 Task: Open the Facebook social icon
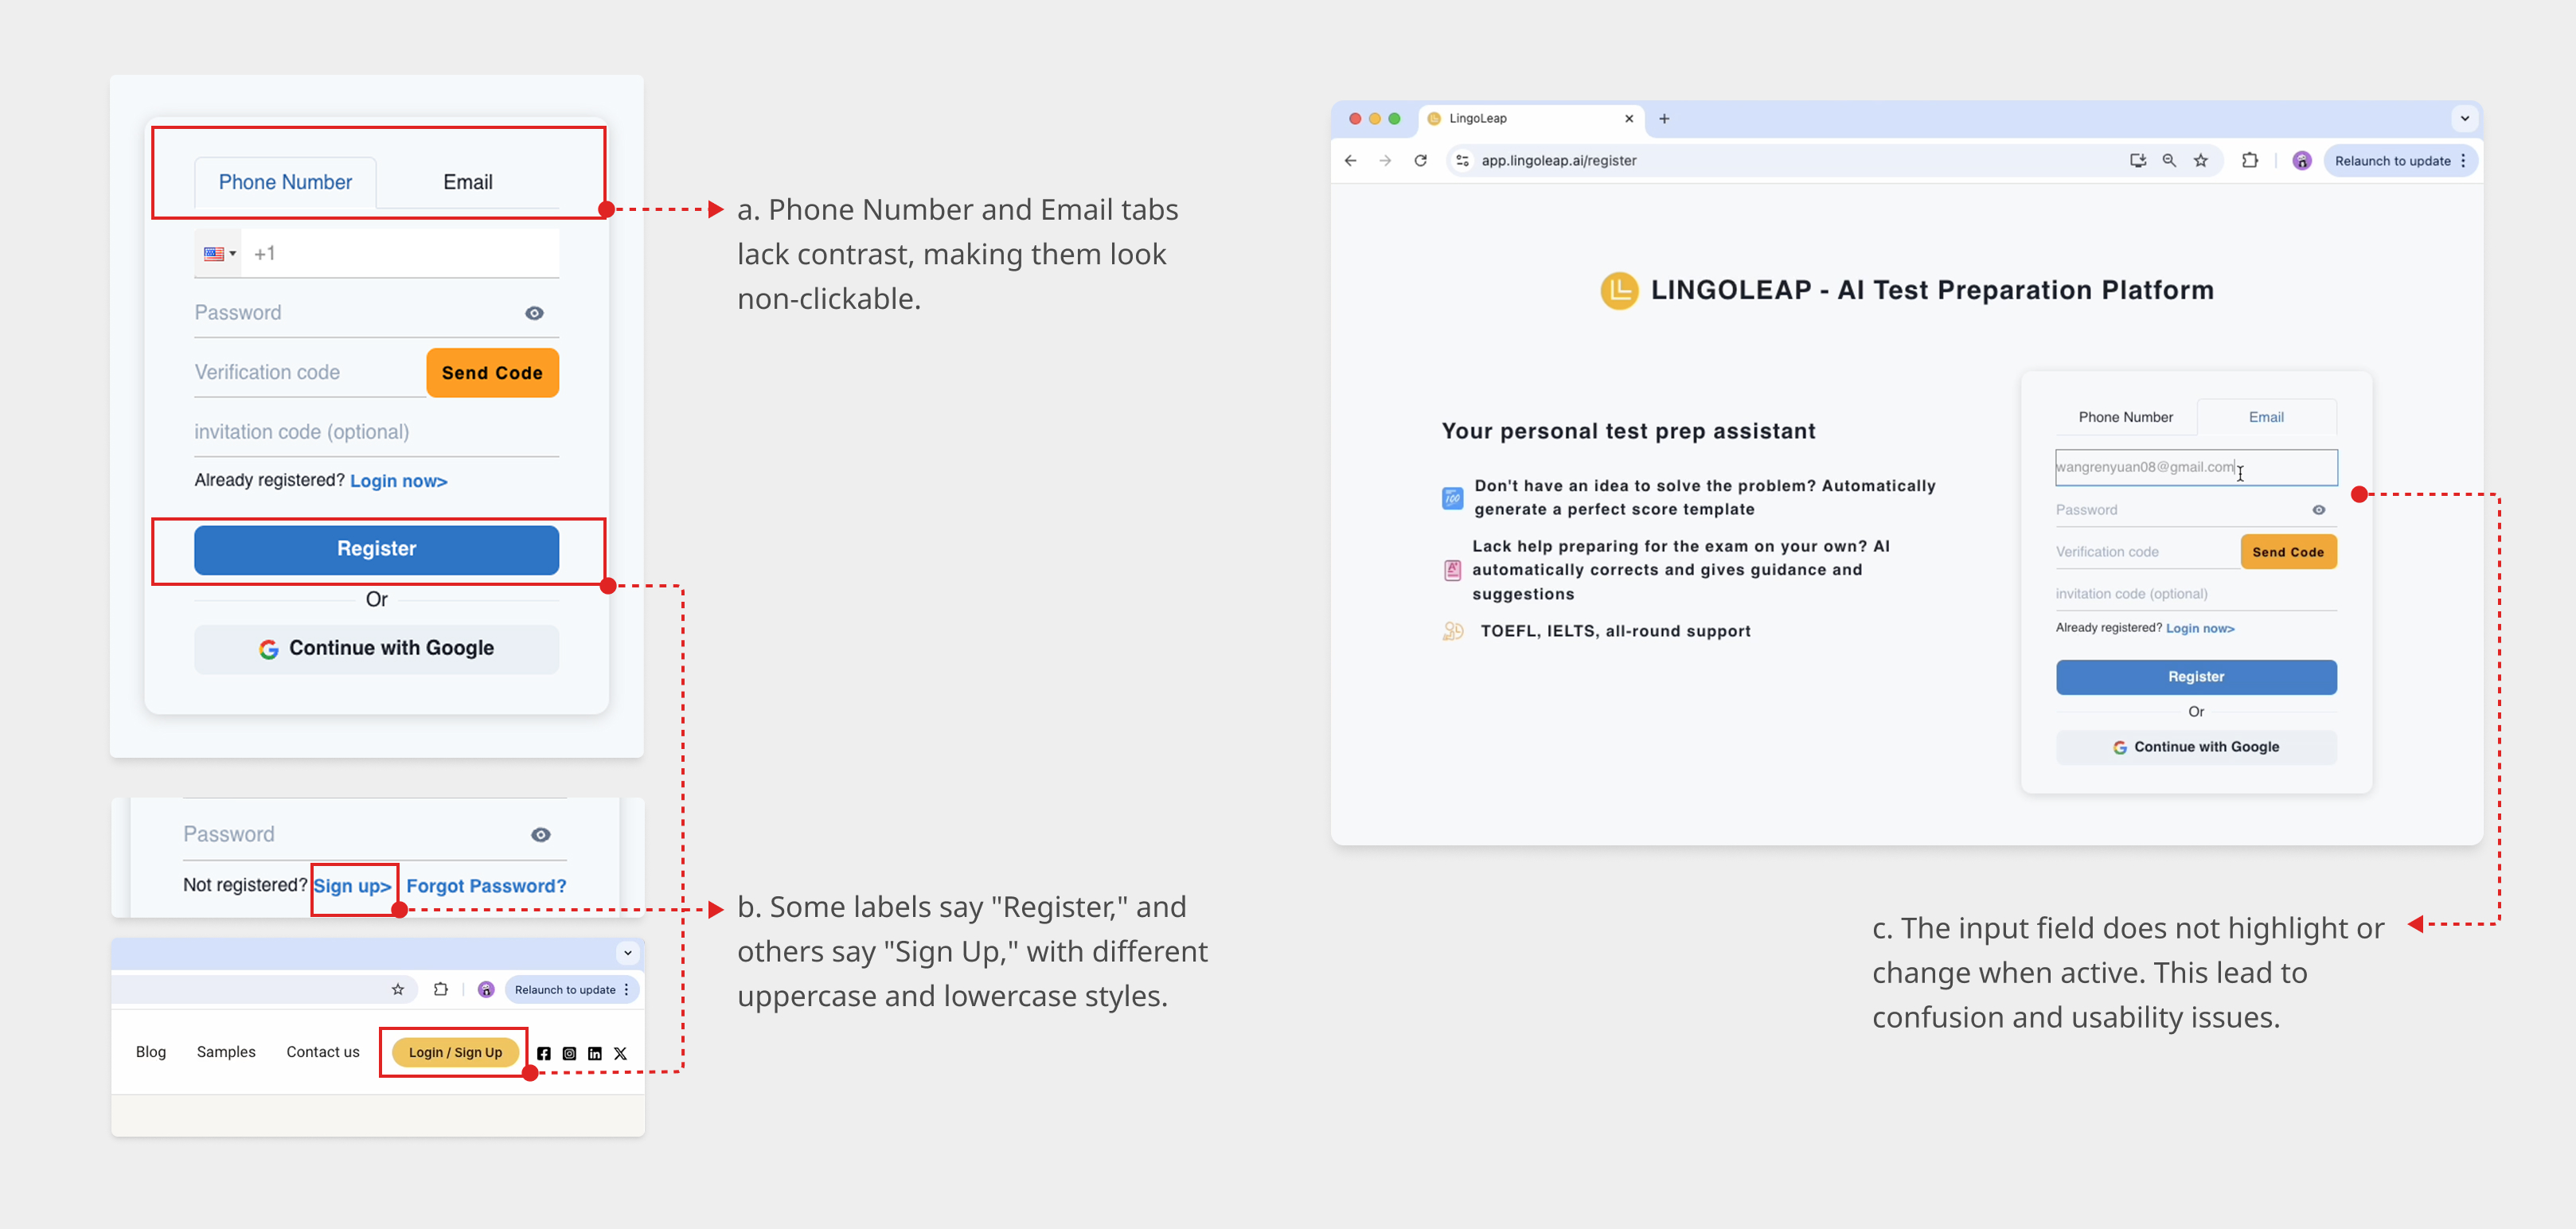point(543,1054)
